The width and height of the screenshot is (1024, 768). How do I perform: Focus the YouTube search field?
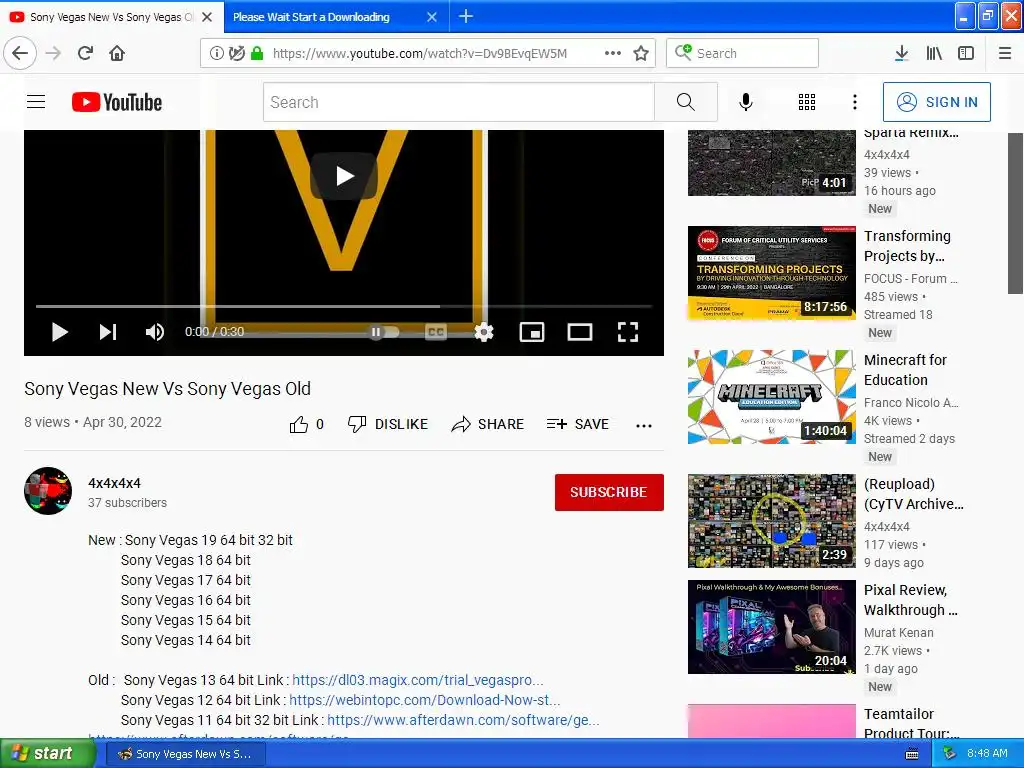(x=458, y=102)
